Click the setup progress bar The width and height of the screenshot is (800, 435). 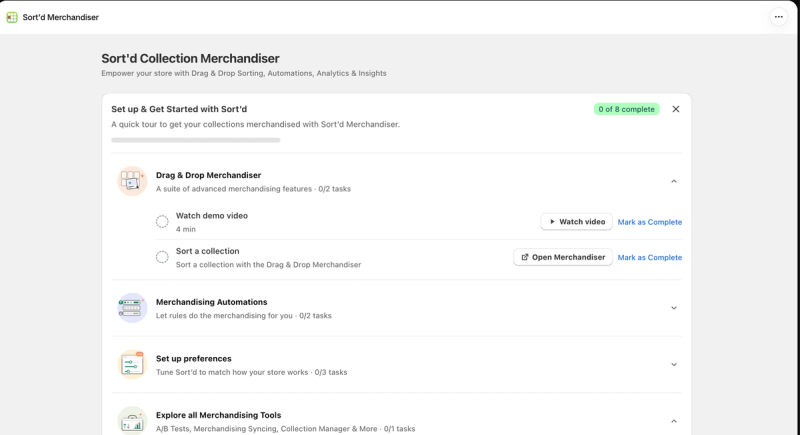coord(196,140)
